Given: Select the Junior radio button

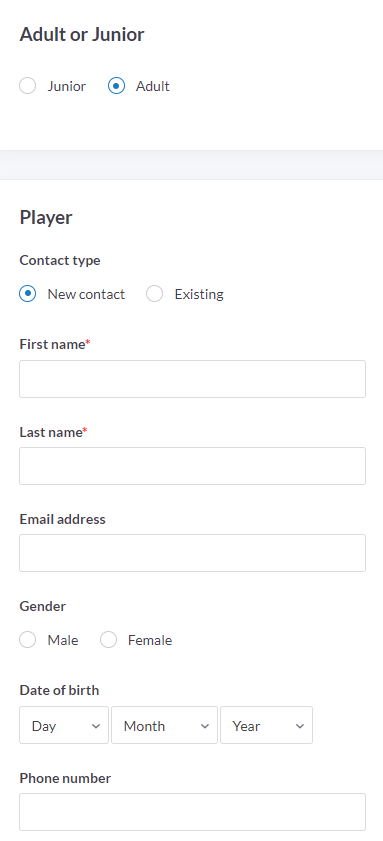Looking at the screenshot, I should [27, 86].
